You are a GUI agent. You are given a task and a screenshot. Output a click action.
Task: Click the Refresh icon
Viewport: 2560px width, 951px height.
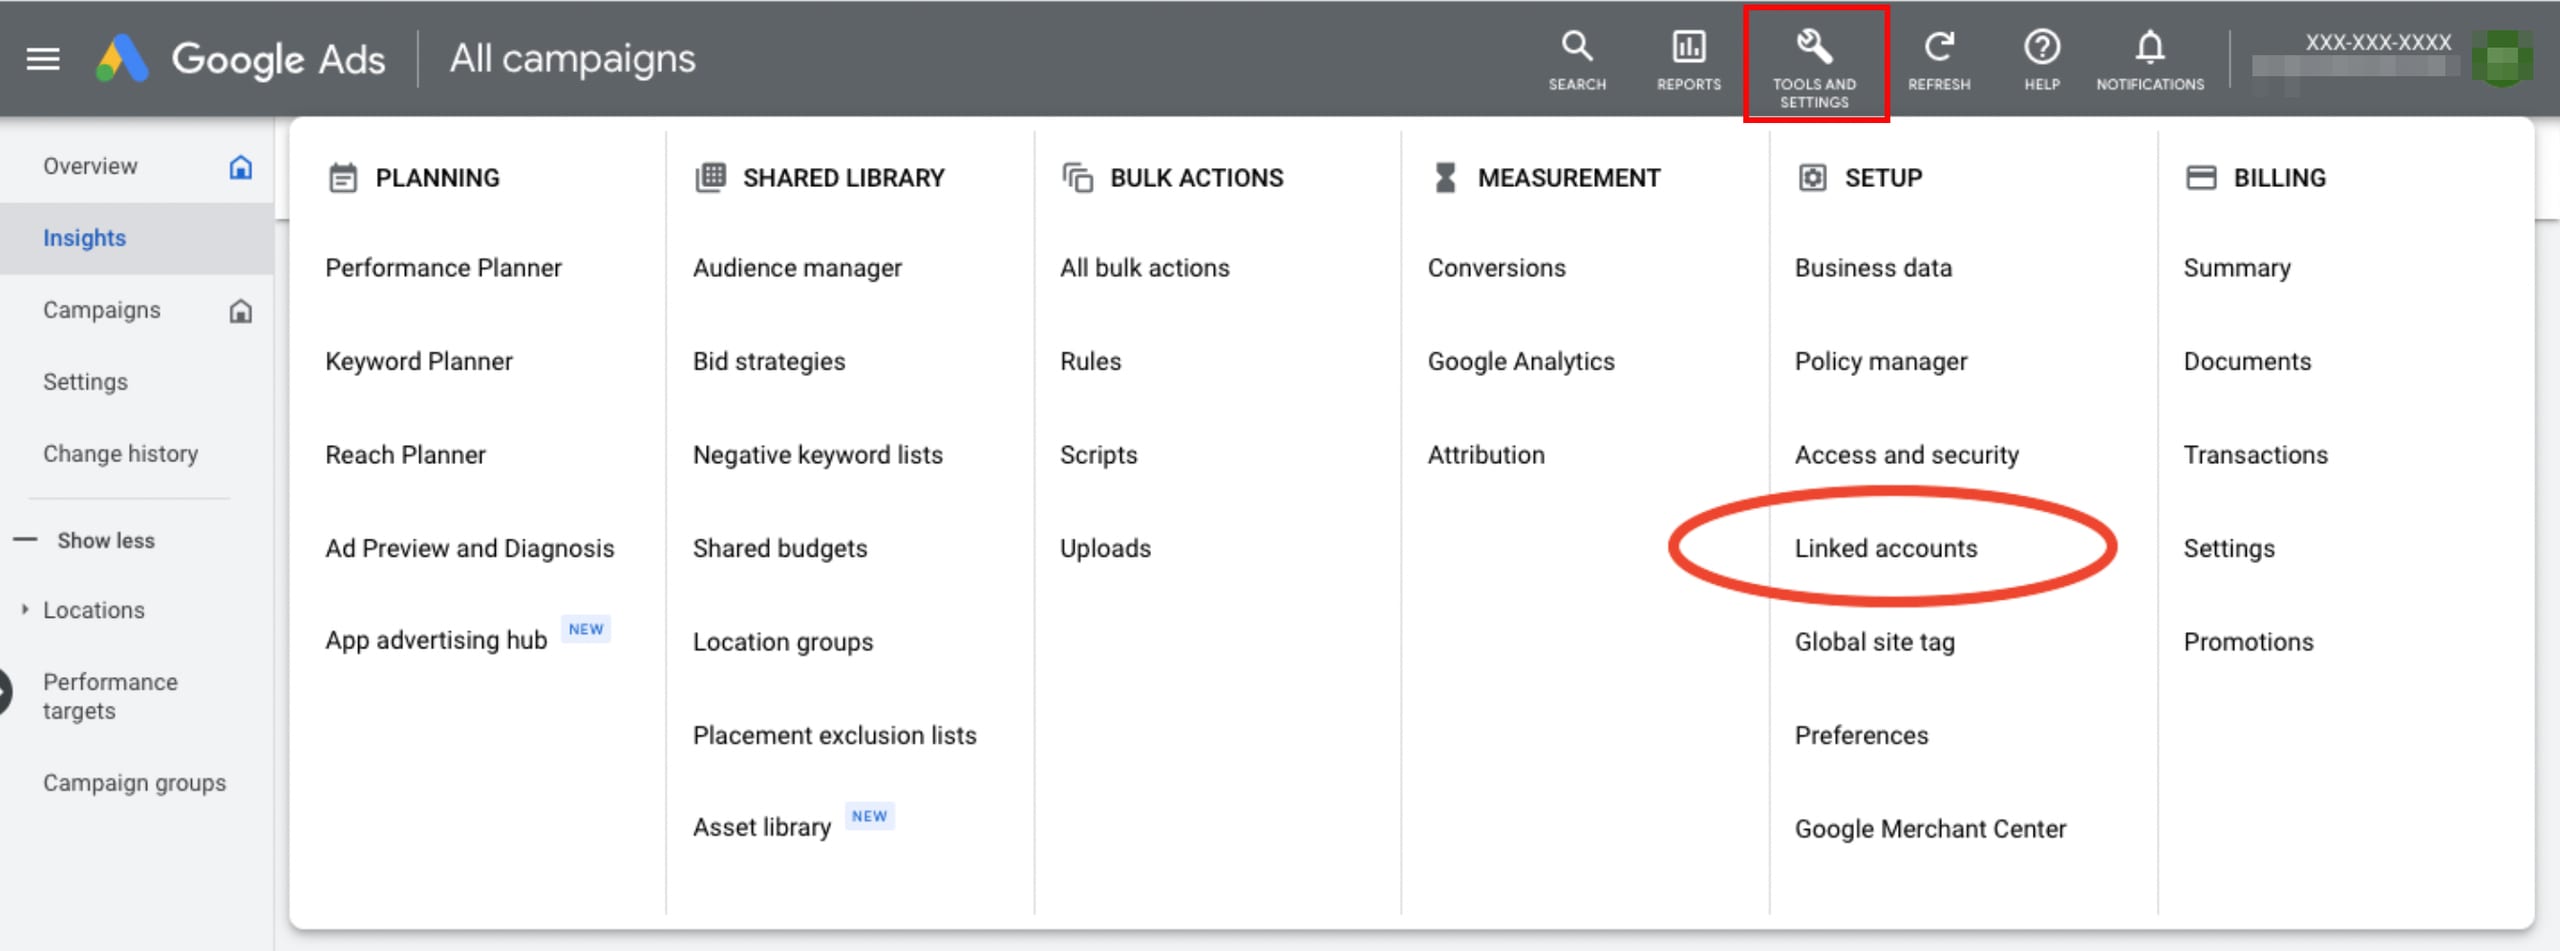tap(1940, 46)
